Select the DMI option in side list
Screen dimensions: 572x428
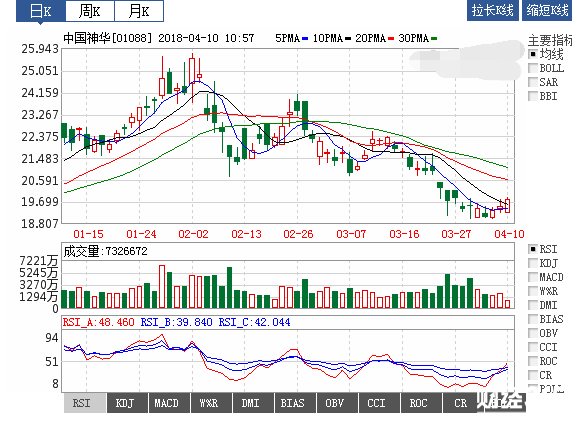(x=533, y=305)
